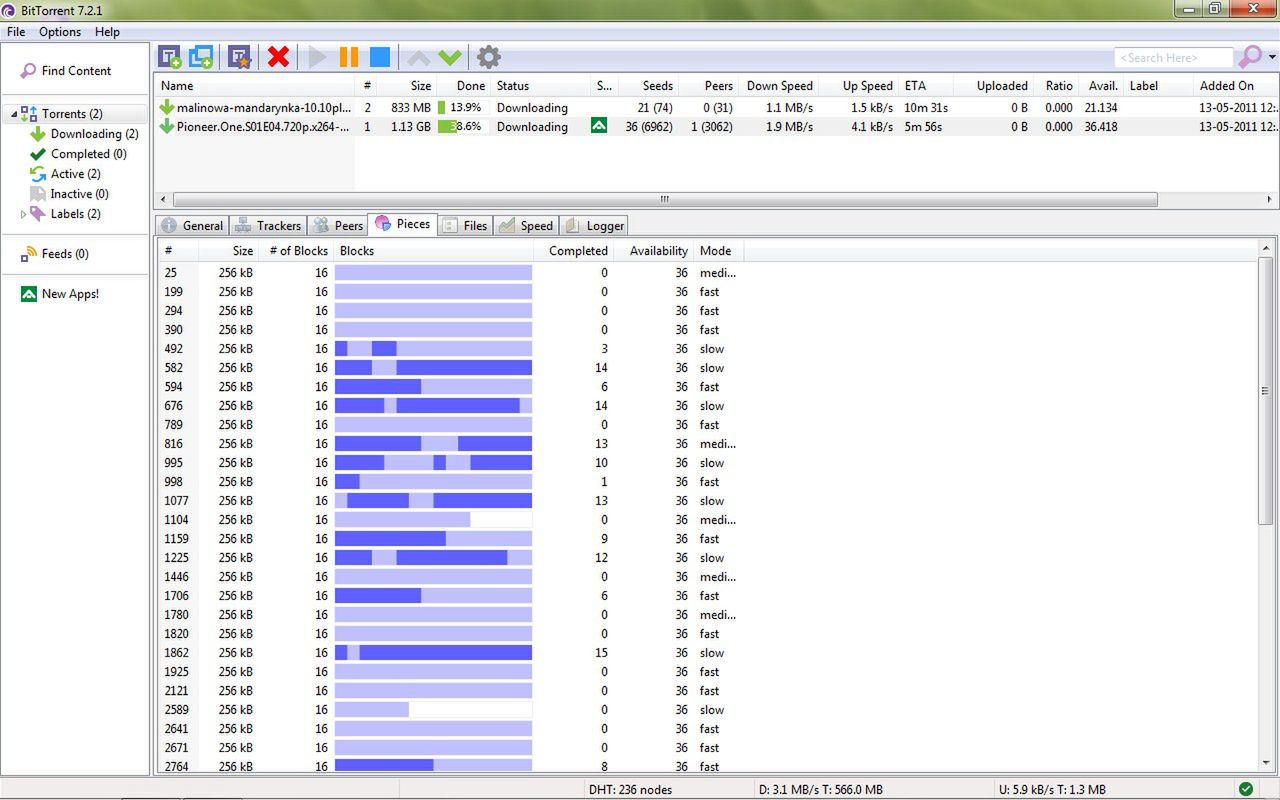Switch to the Trackers tab
Viewport: 1280px width, 800px height.
coord(268,226)
